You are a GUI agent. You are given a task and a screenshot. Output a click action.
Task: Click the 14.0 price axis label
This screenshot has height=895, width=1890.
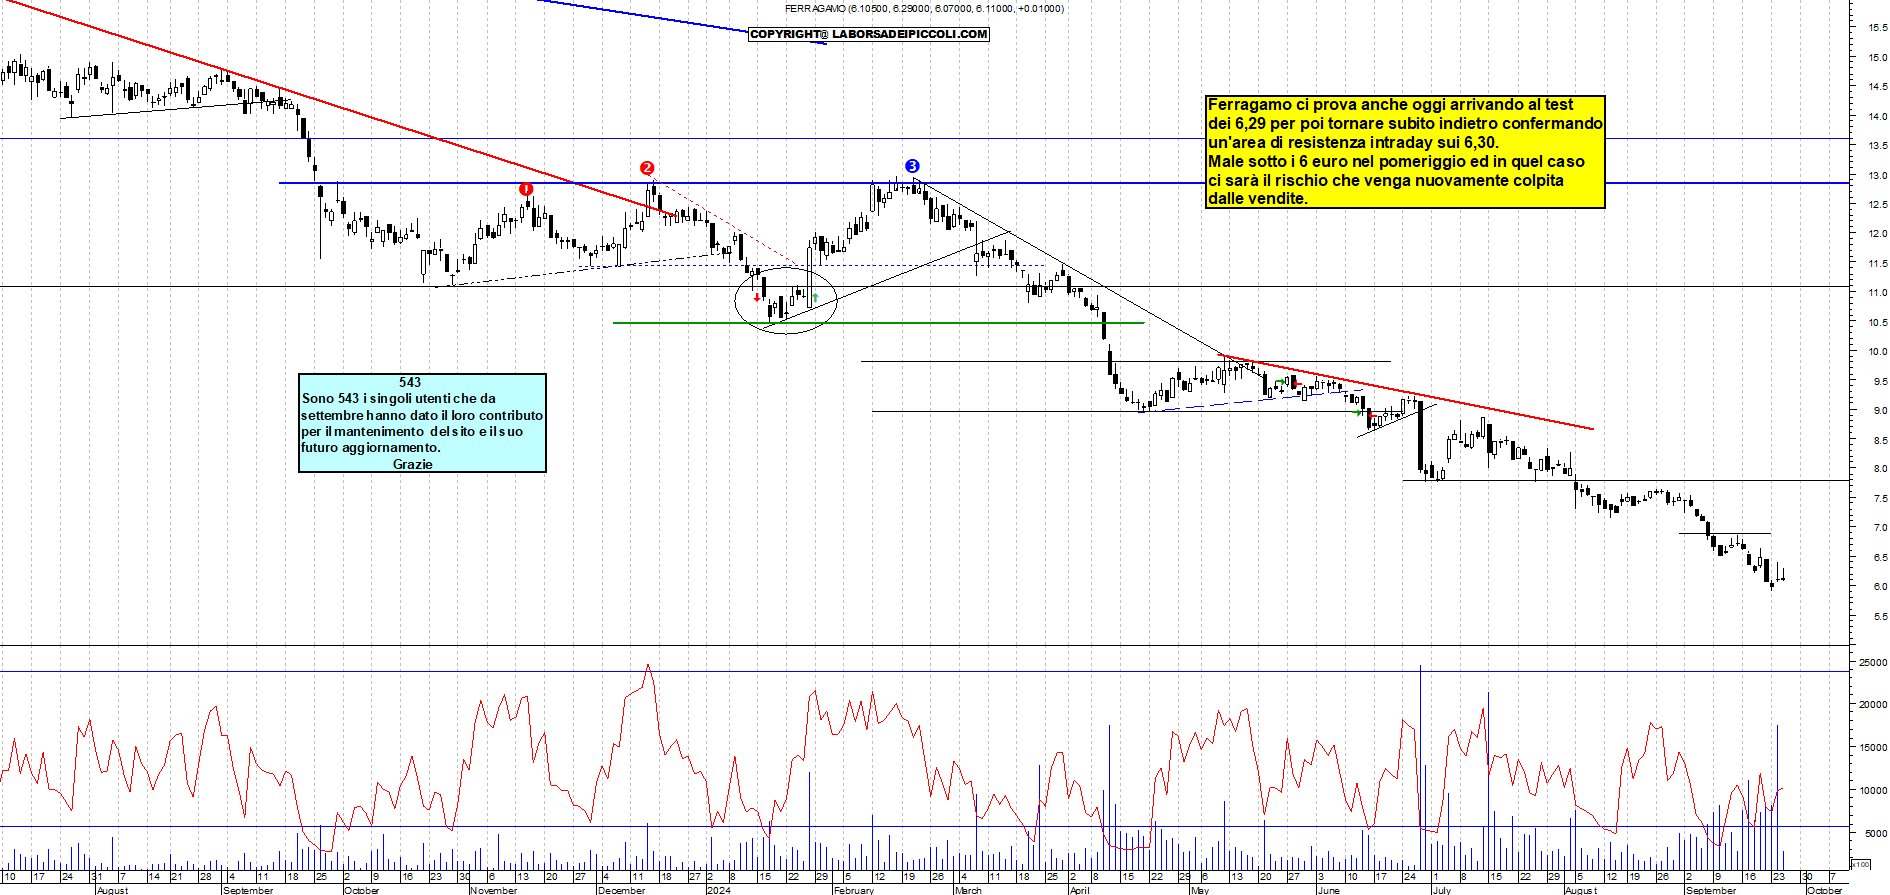1877,116
